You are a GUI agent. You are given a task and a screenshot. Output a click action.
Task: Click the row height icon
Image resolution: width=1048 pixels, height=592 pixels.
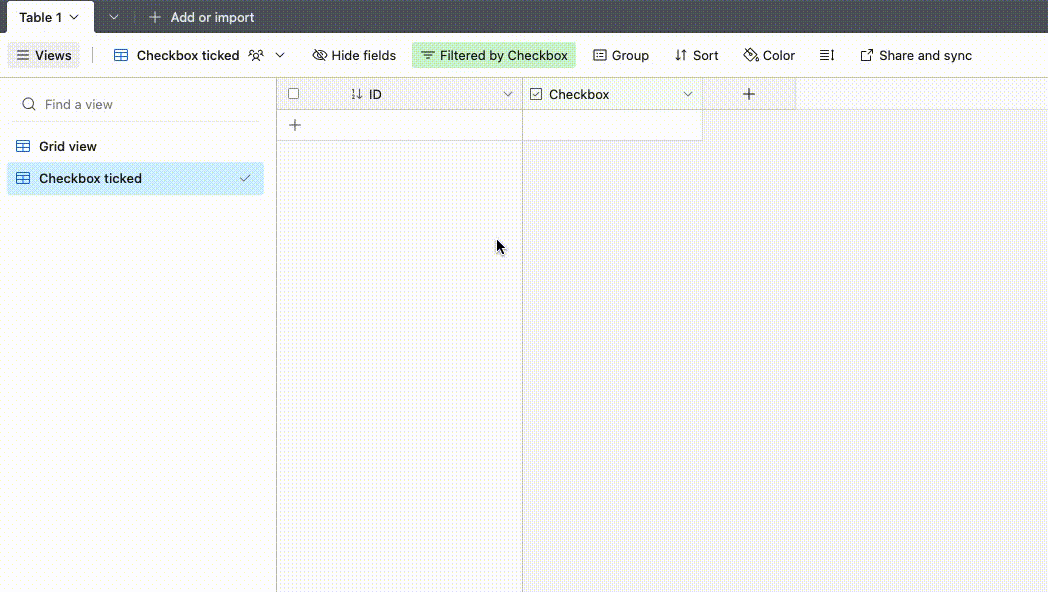[827, 55]
